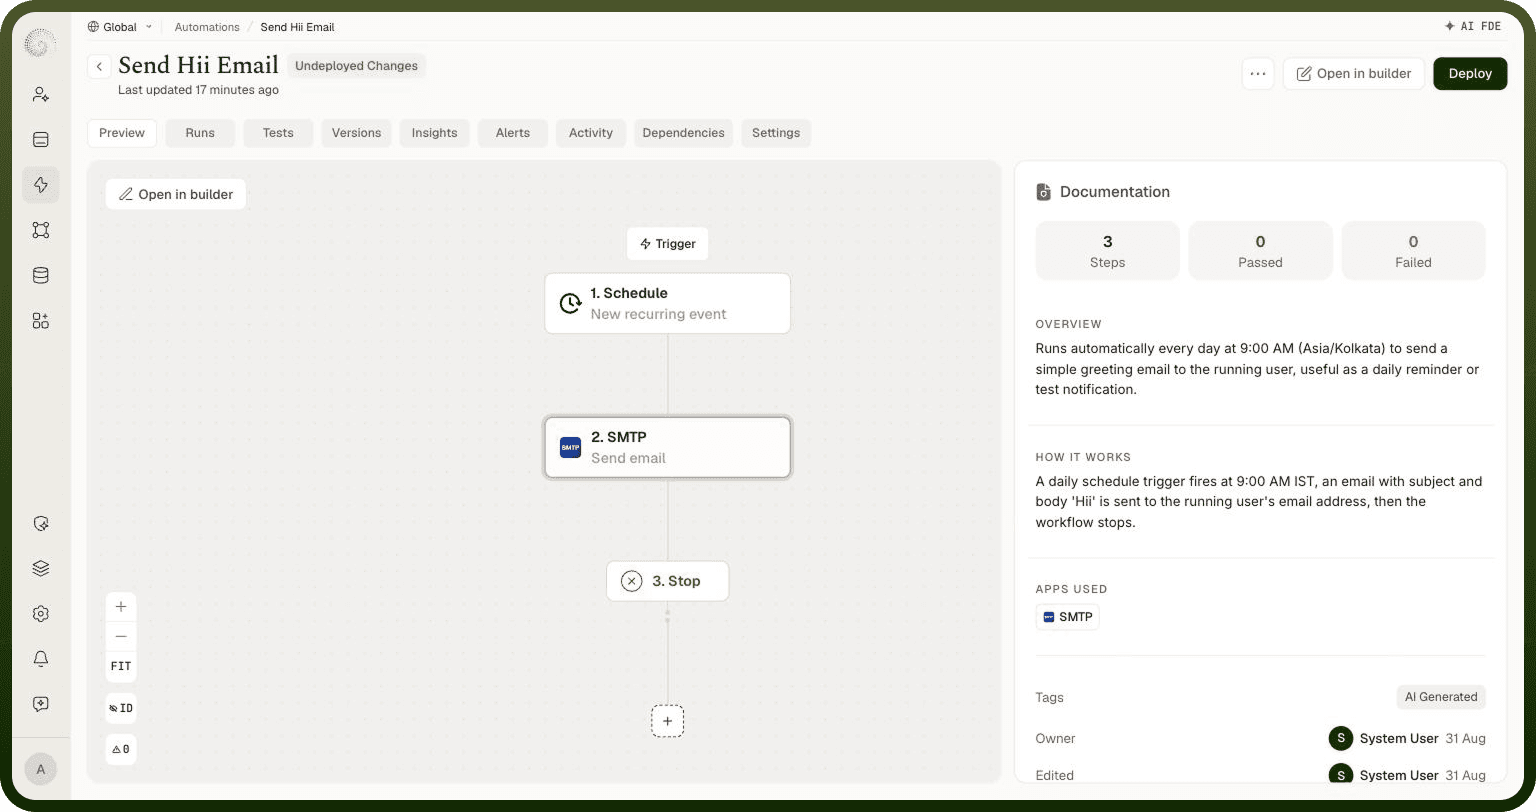Click Open in builder on canvas
The width and height of the screenshot is (1536, 812).
[176, 194]
